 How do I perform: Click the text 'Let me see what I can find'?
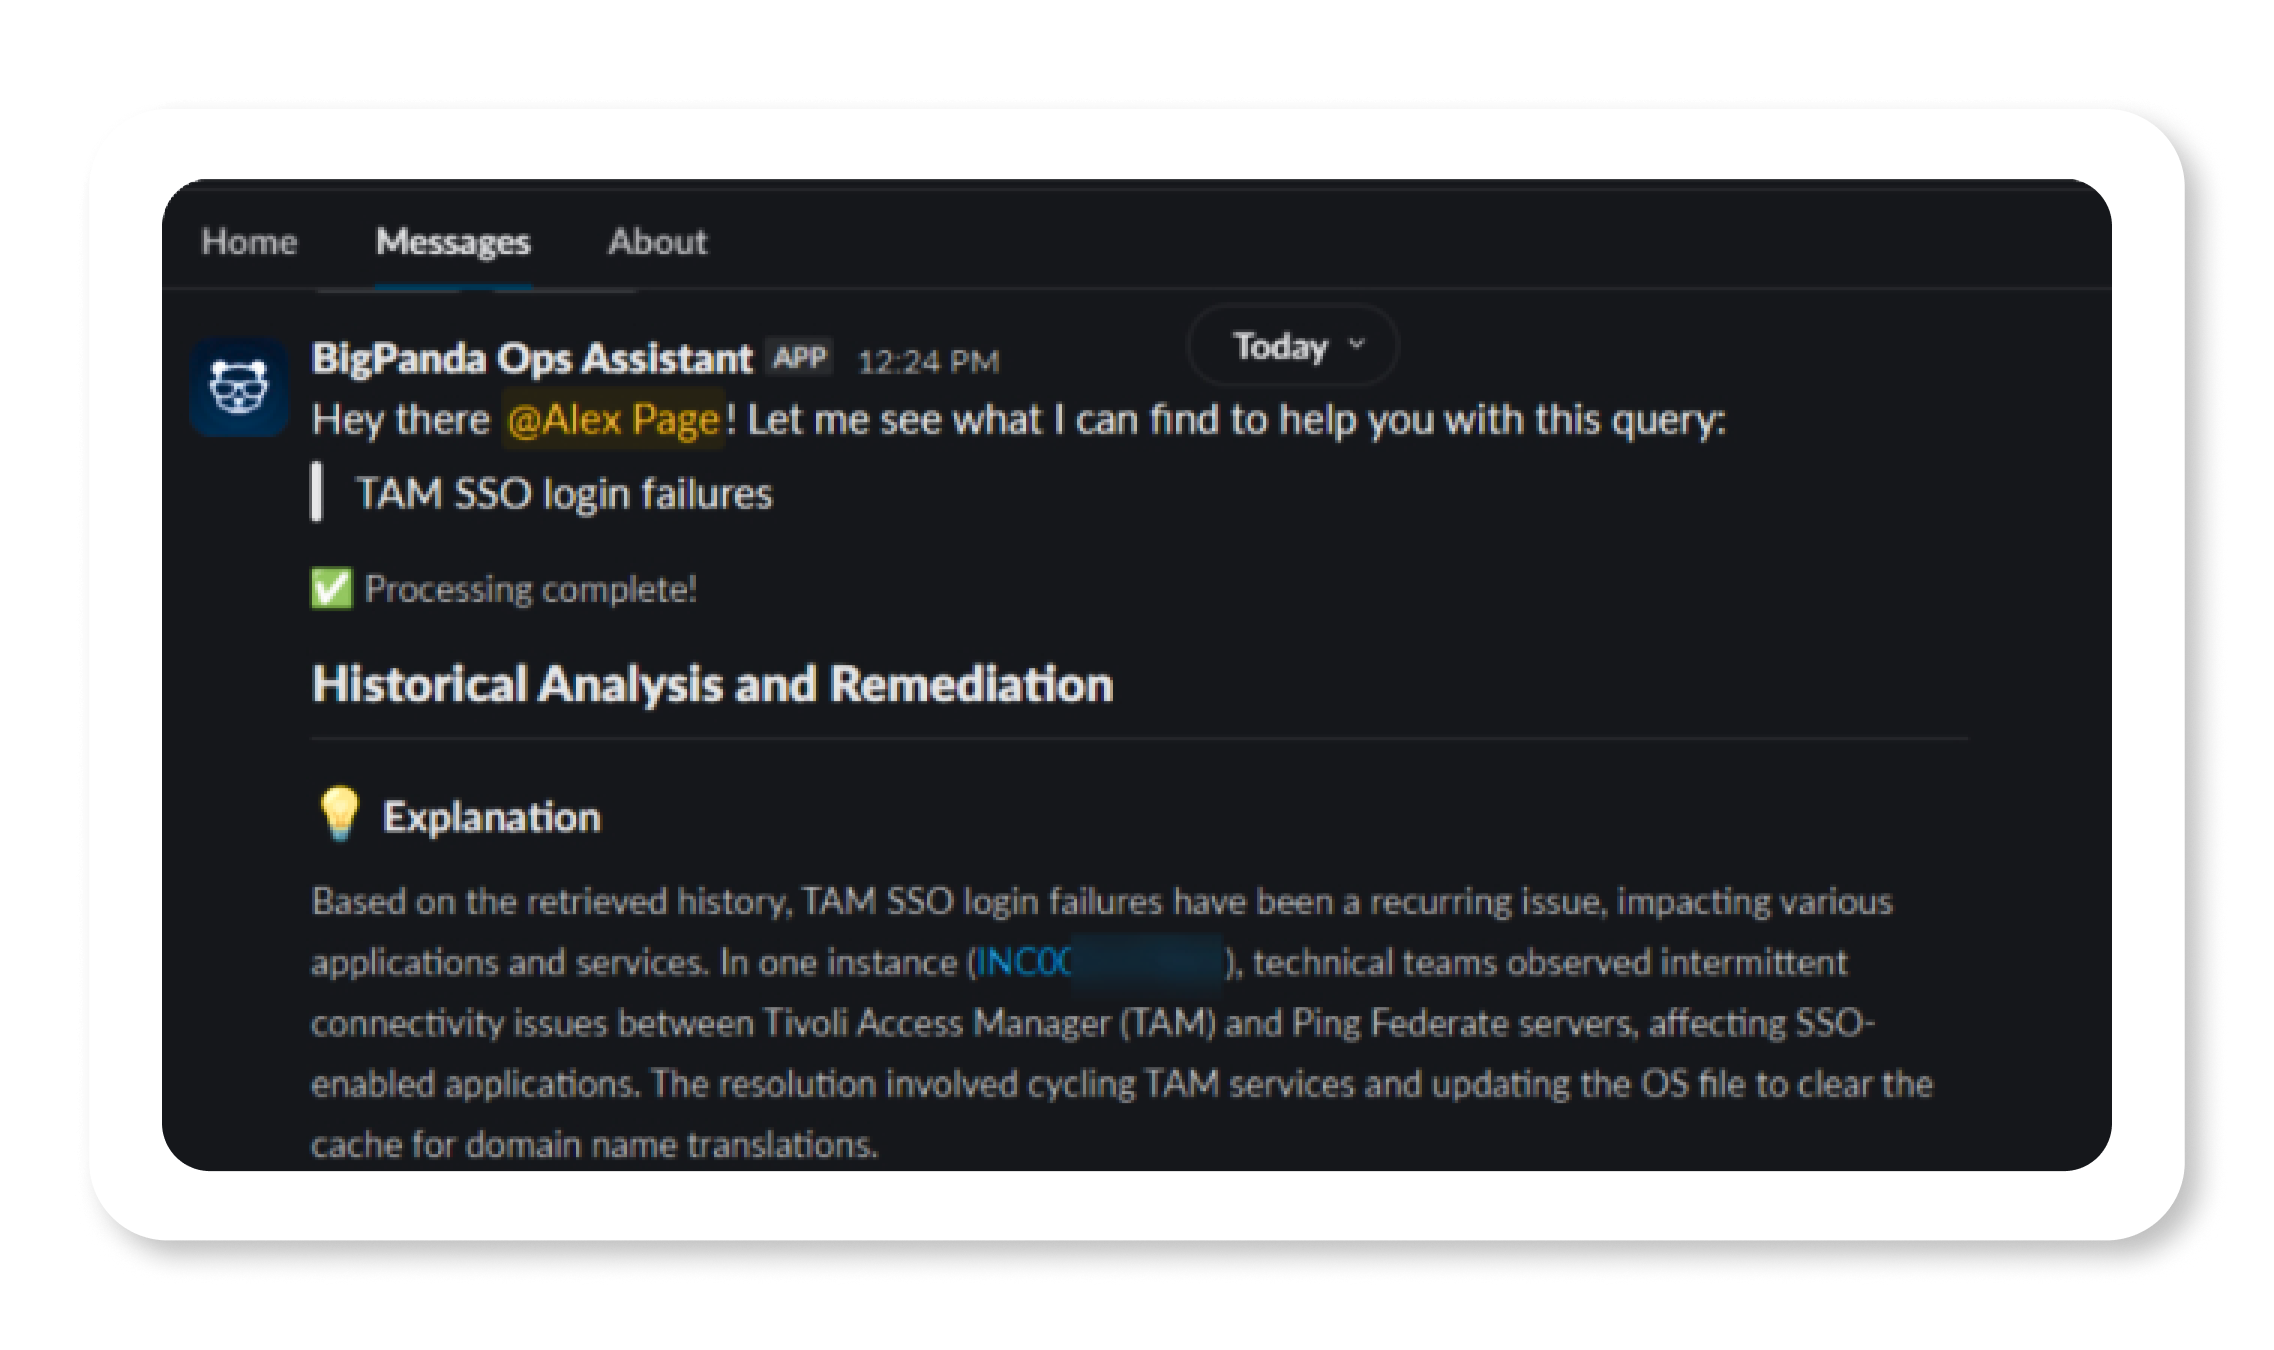[984, 420]
